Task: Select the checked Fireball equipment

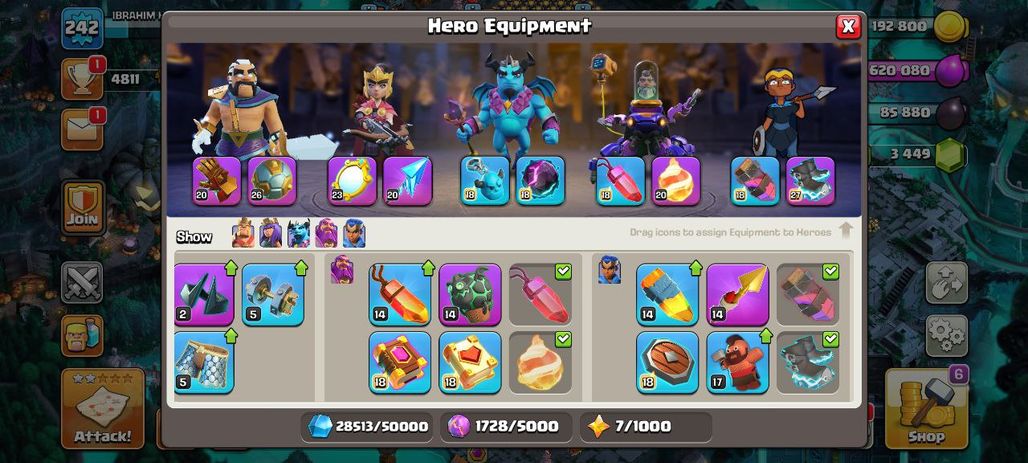Action: point(540,363)
